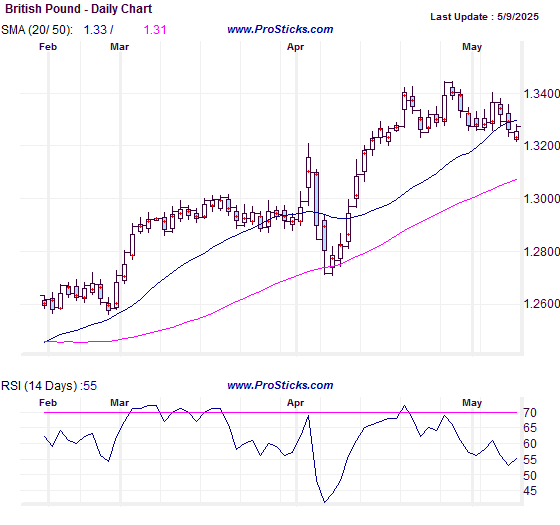Click the RSI axis label 60
This screenshot has width=560, height=525.
[530, 444]
